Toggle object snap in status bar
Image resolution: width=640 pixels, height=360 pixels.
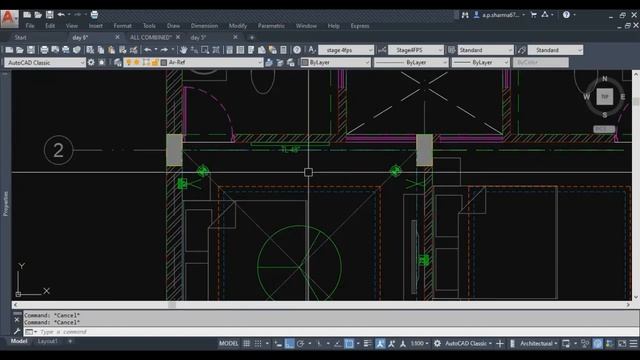pos(349,344)
